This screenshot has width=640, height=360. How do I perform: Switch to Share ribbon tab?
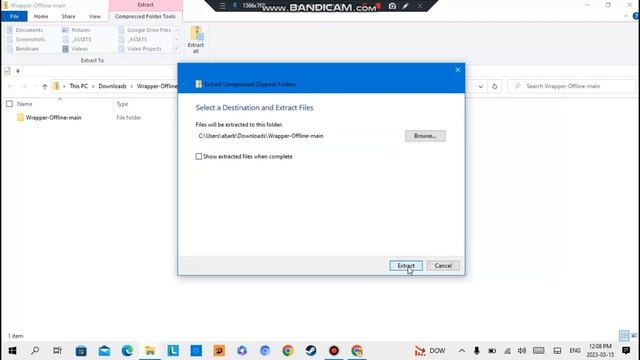[68, 16]
